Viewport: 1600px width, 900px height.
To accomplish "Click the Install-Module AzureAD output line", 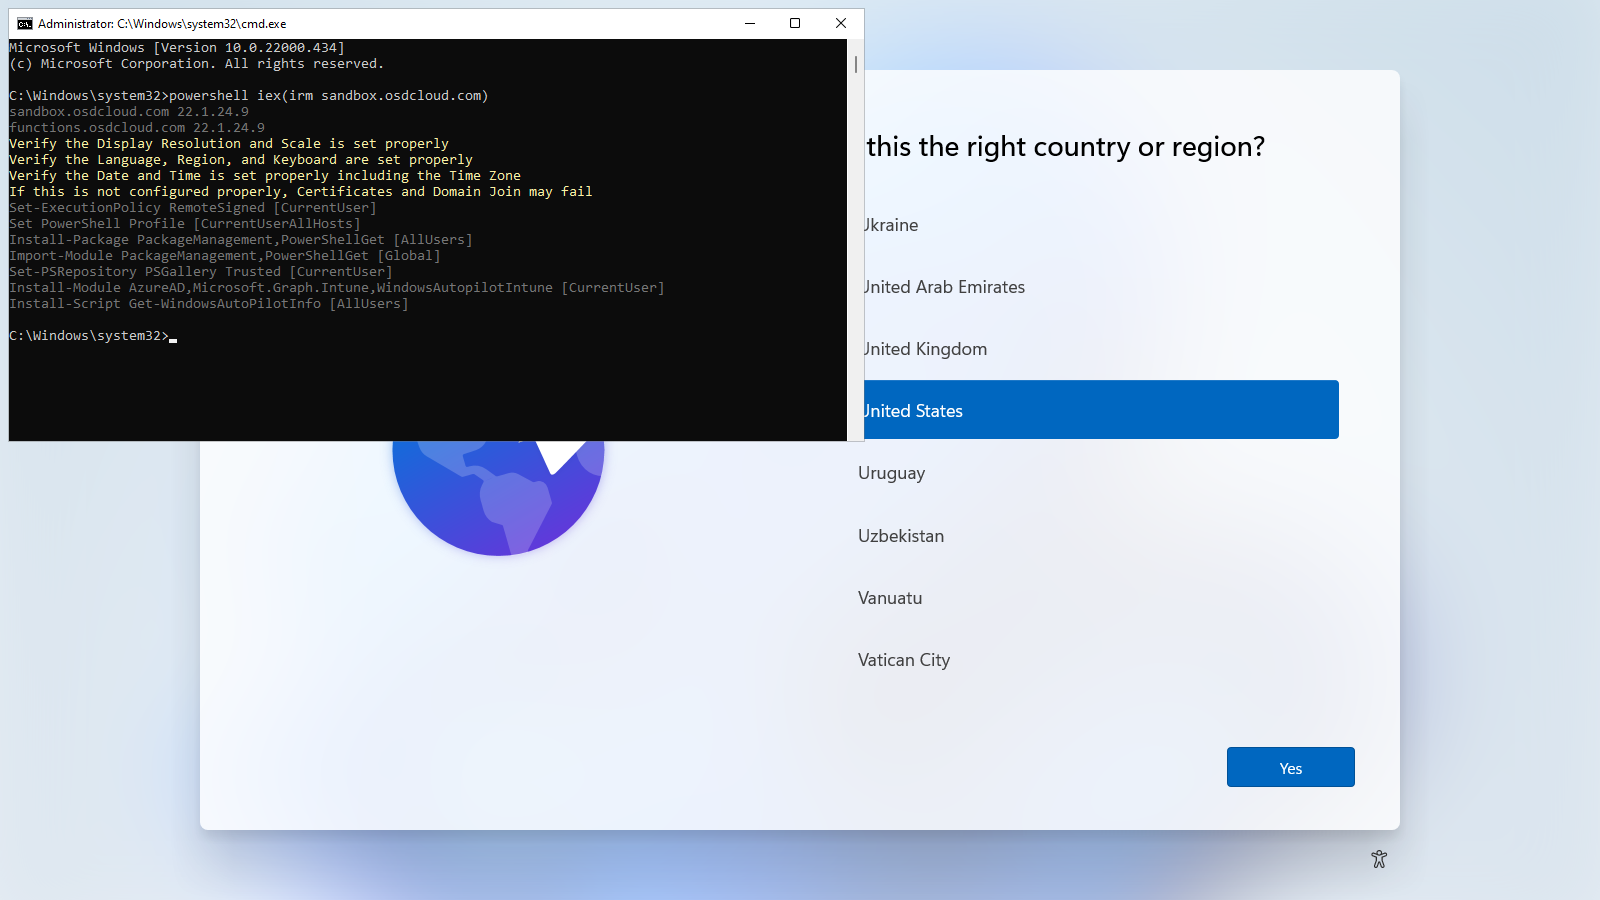I will [x=337, y=288].
